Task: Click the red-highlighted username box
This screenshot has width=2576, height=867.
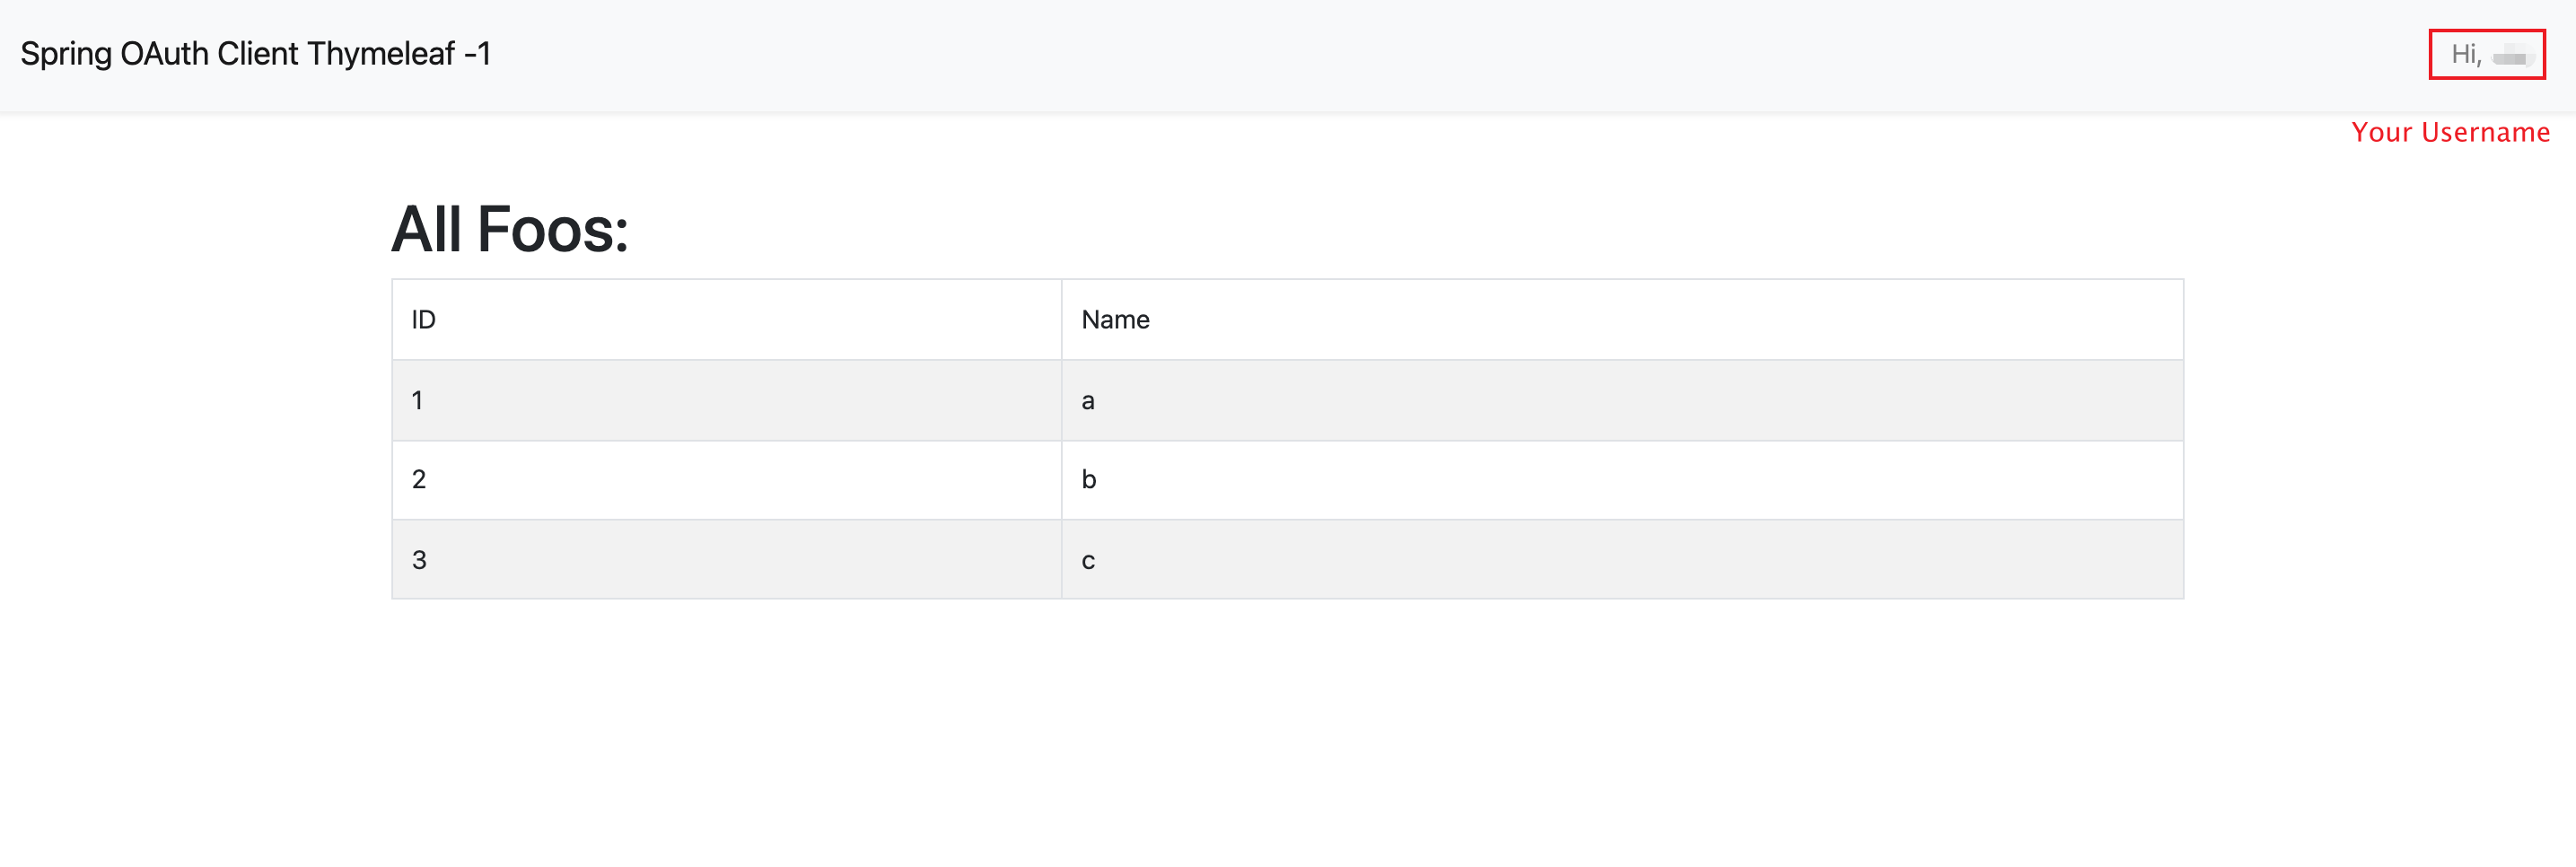Action: click(2487, 55)
